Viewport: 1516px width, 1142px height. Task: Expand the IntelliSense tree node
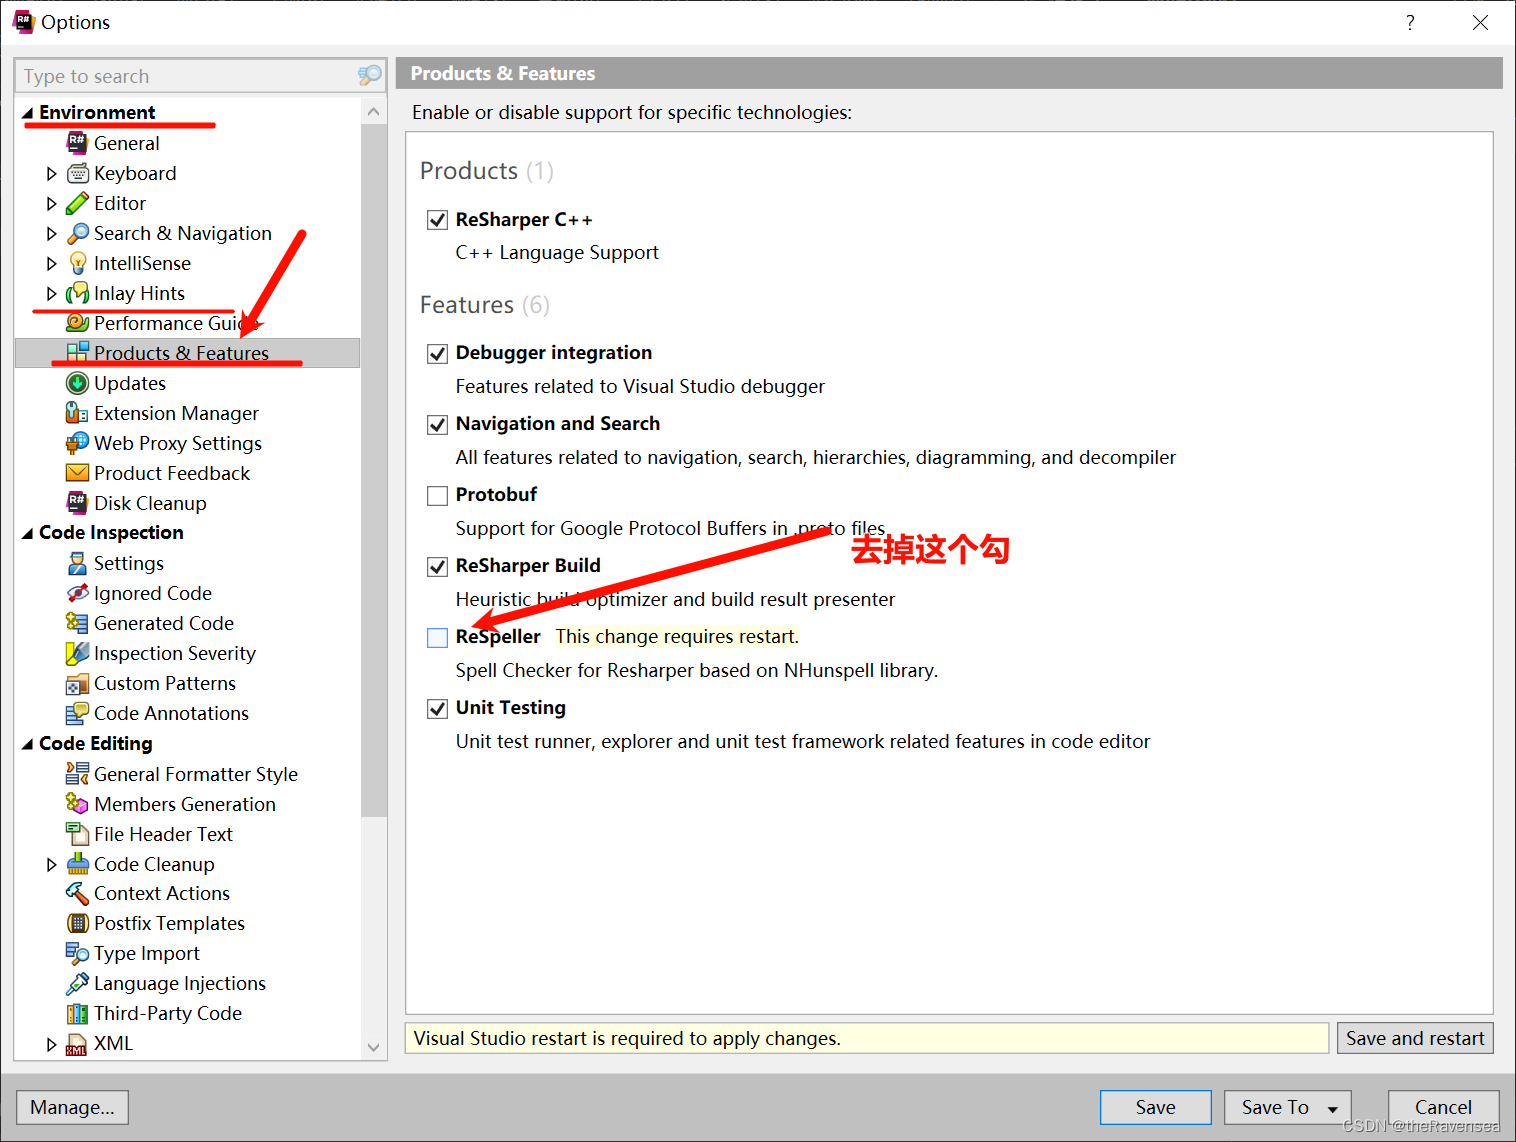(x=52, y=263)
